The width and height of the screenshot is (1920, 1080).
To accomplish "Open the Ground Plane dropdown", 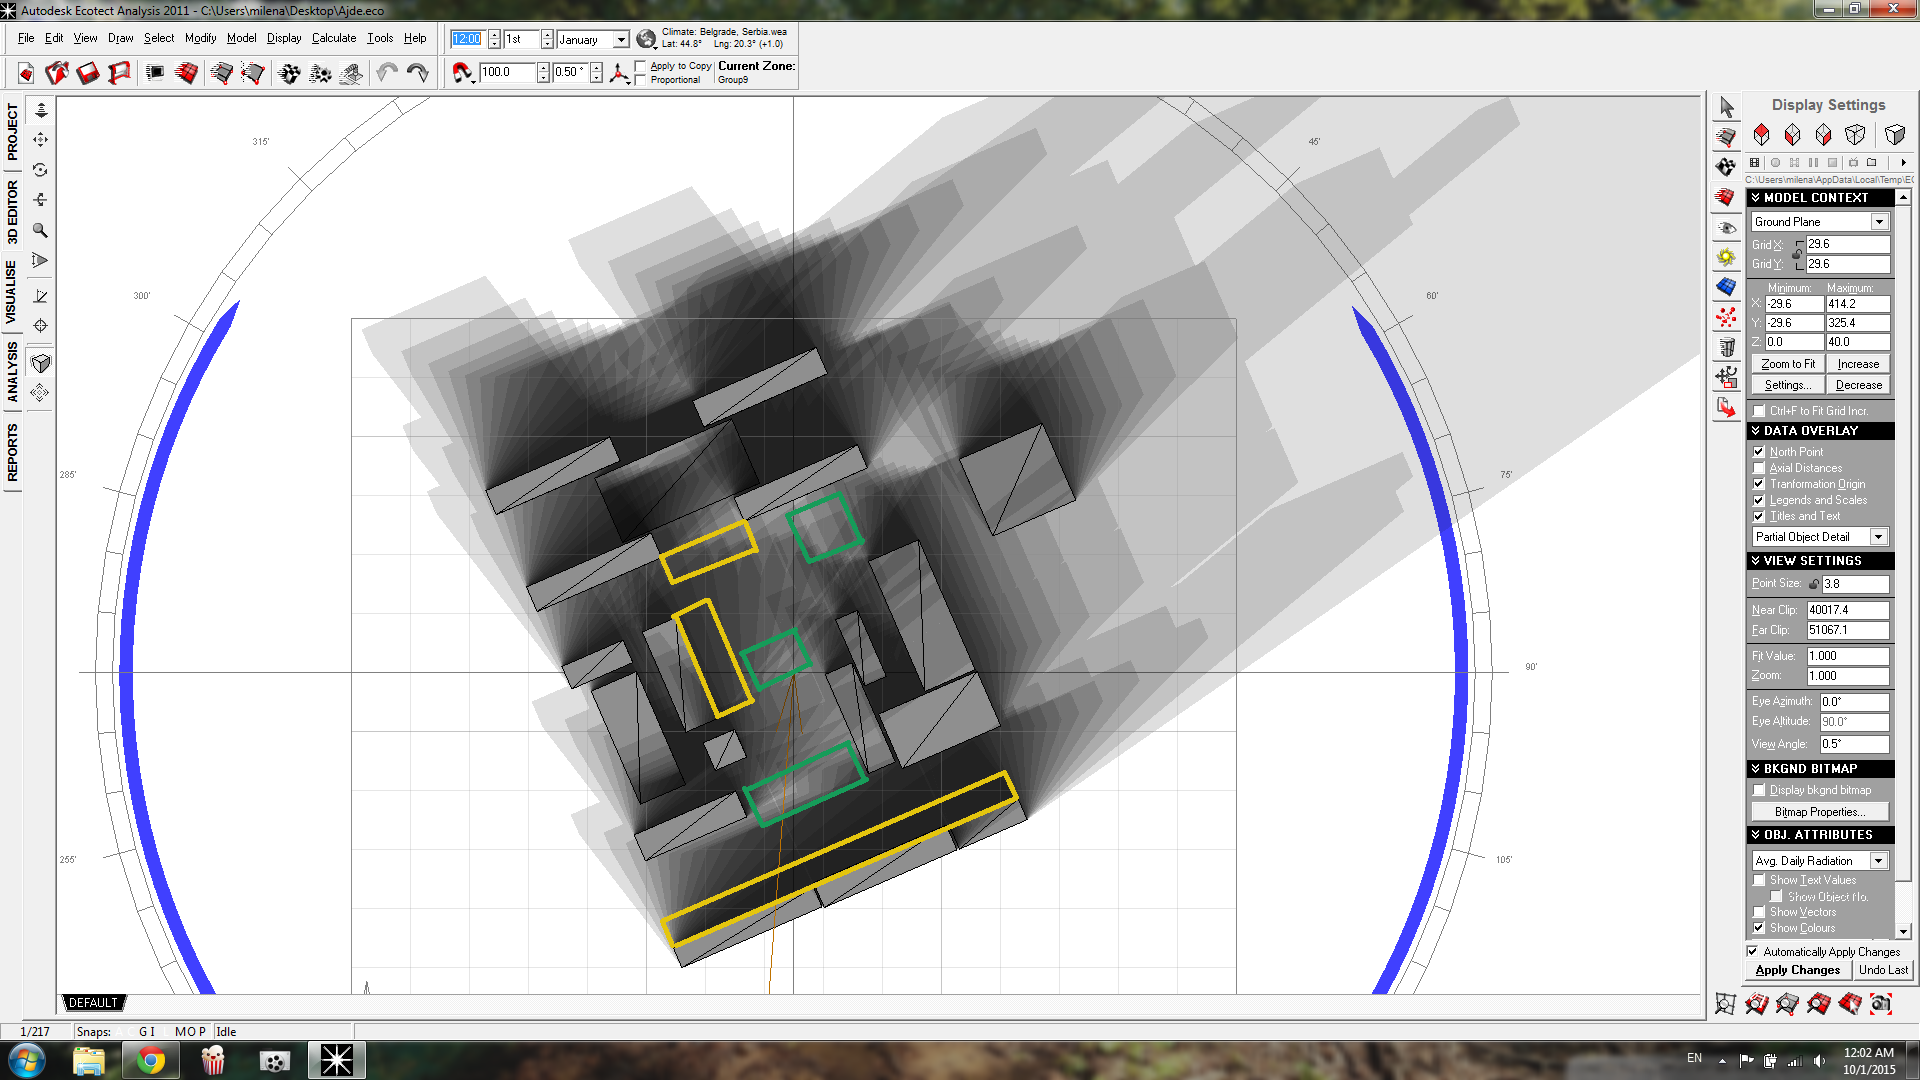I will (1879, 222).
